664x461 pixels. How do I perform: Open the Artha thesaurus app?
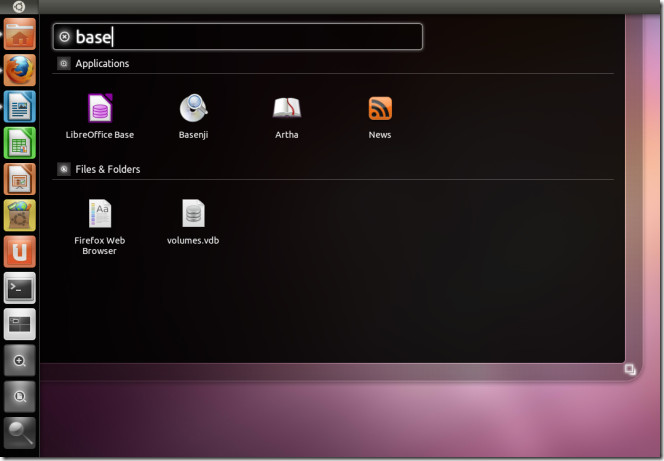click(x=287, y=109)
